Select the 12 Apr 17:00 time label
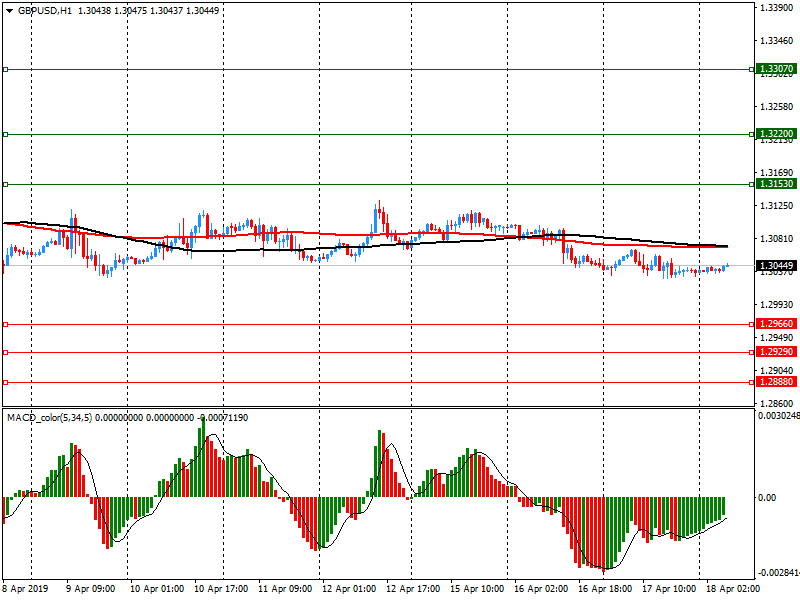The image size is (800, 600). tap(415, 589)
